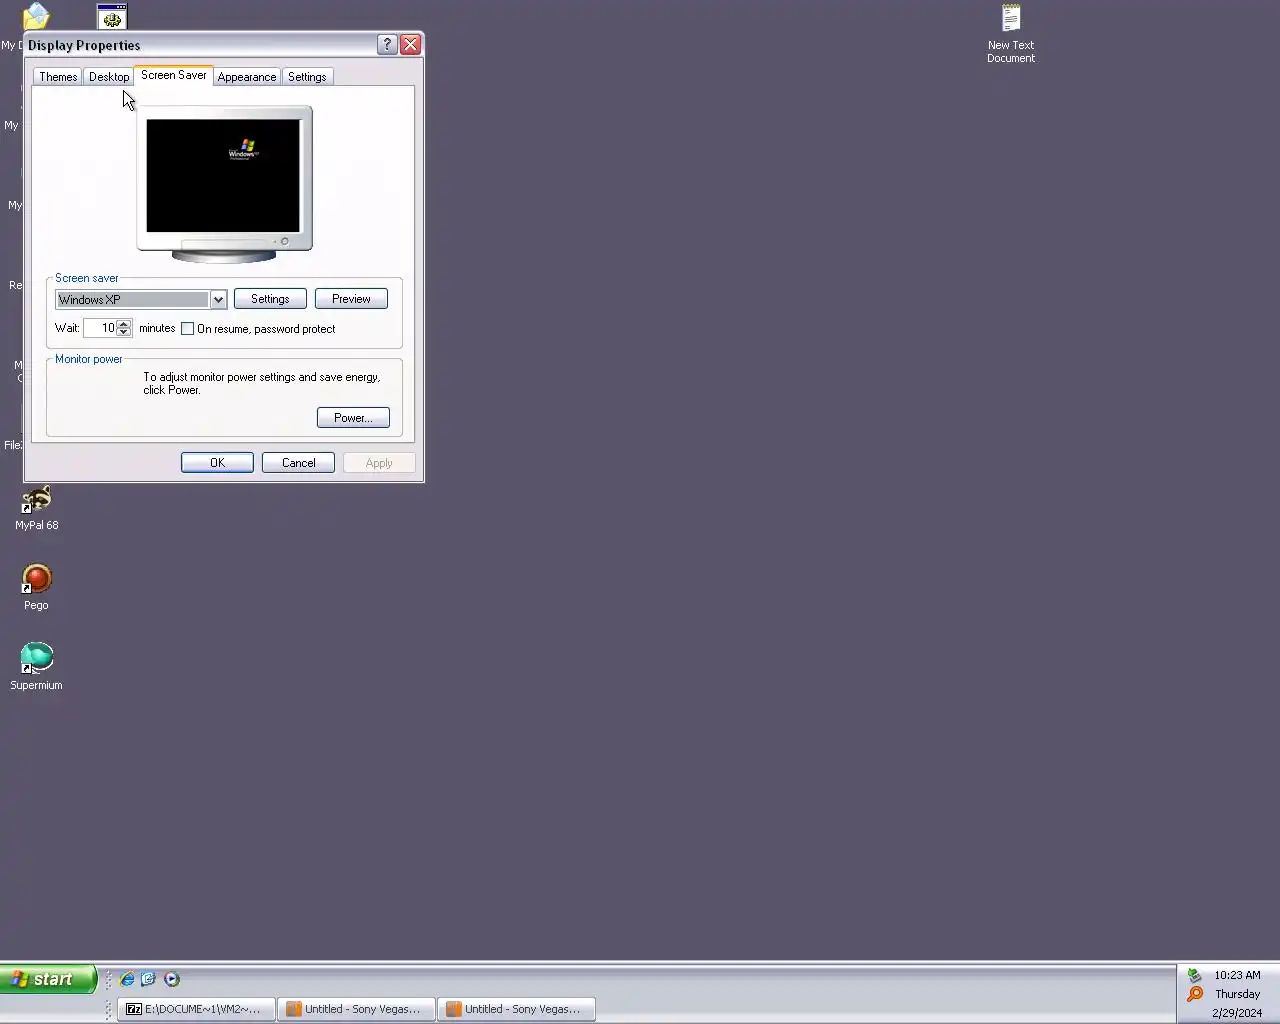This screenshot has height=1024, width=1280.
Task: Open the Appearance tab
Action: point(247,77)
